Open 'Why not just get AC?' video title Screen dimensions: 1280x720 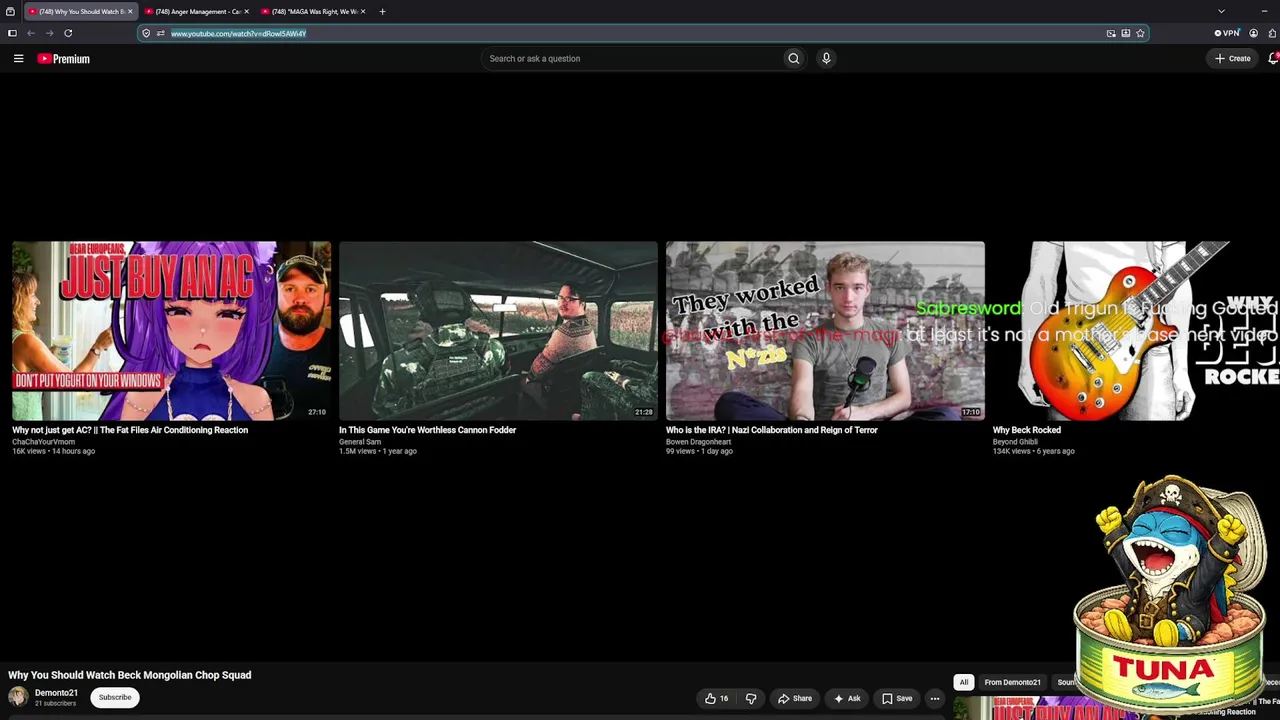(130, 430)
